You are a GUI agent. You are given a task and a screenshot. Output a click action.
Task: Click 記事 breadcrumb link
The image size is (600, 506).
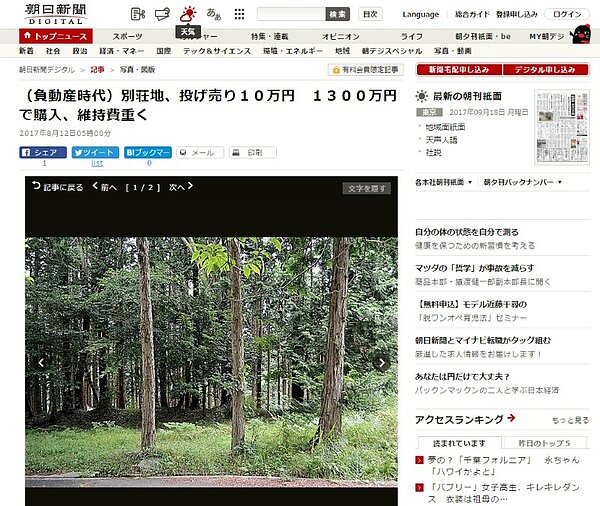tap(97, 70)
